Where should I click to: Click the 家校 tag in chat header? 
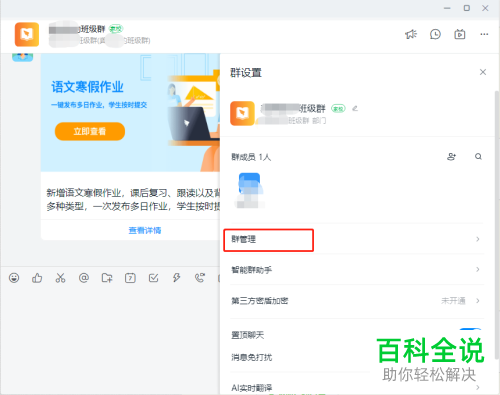(x=116, y=29)
